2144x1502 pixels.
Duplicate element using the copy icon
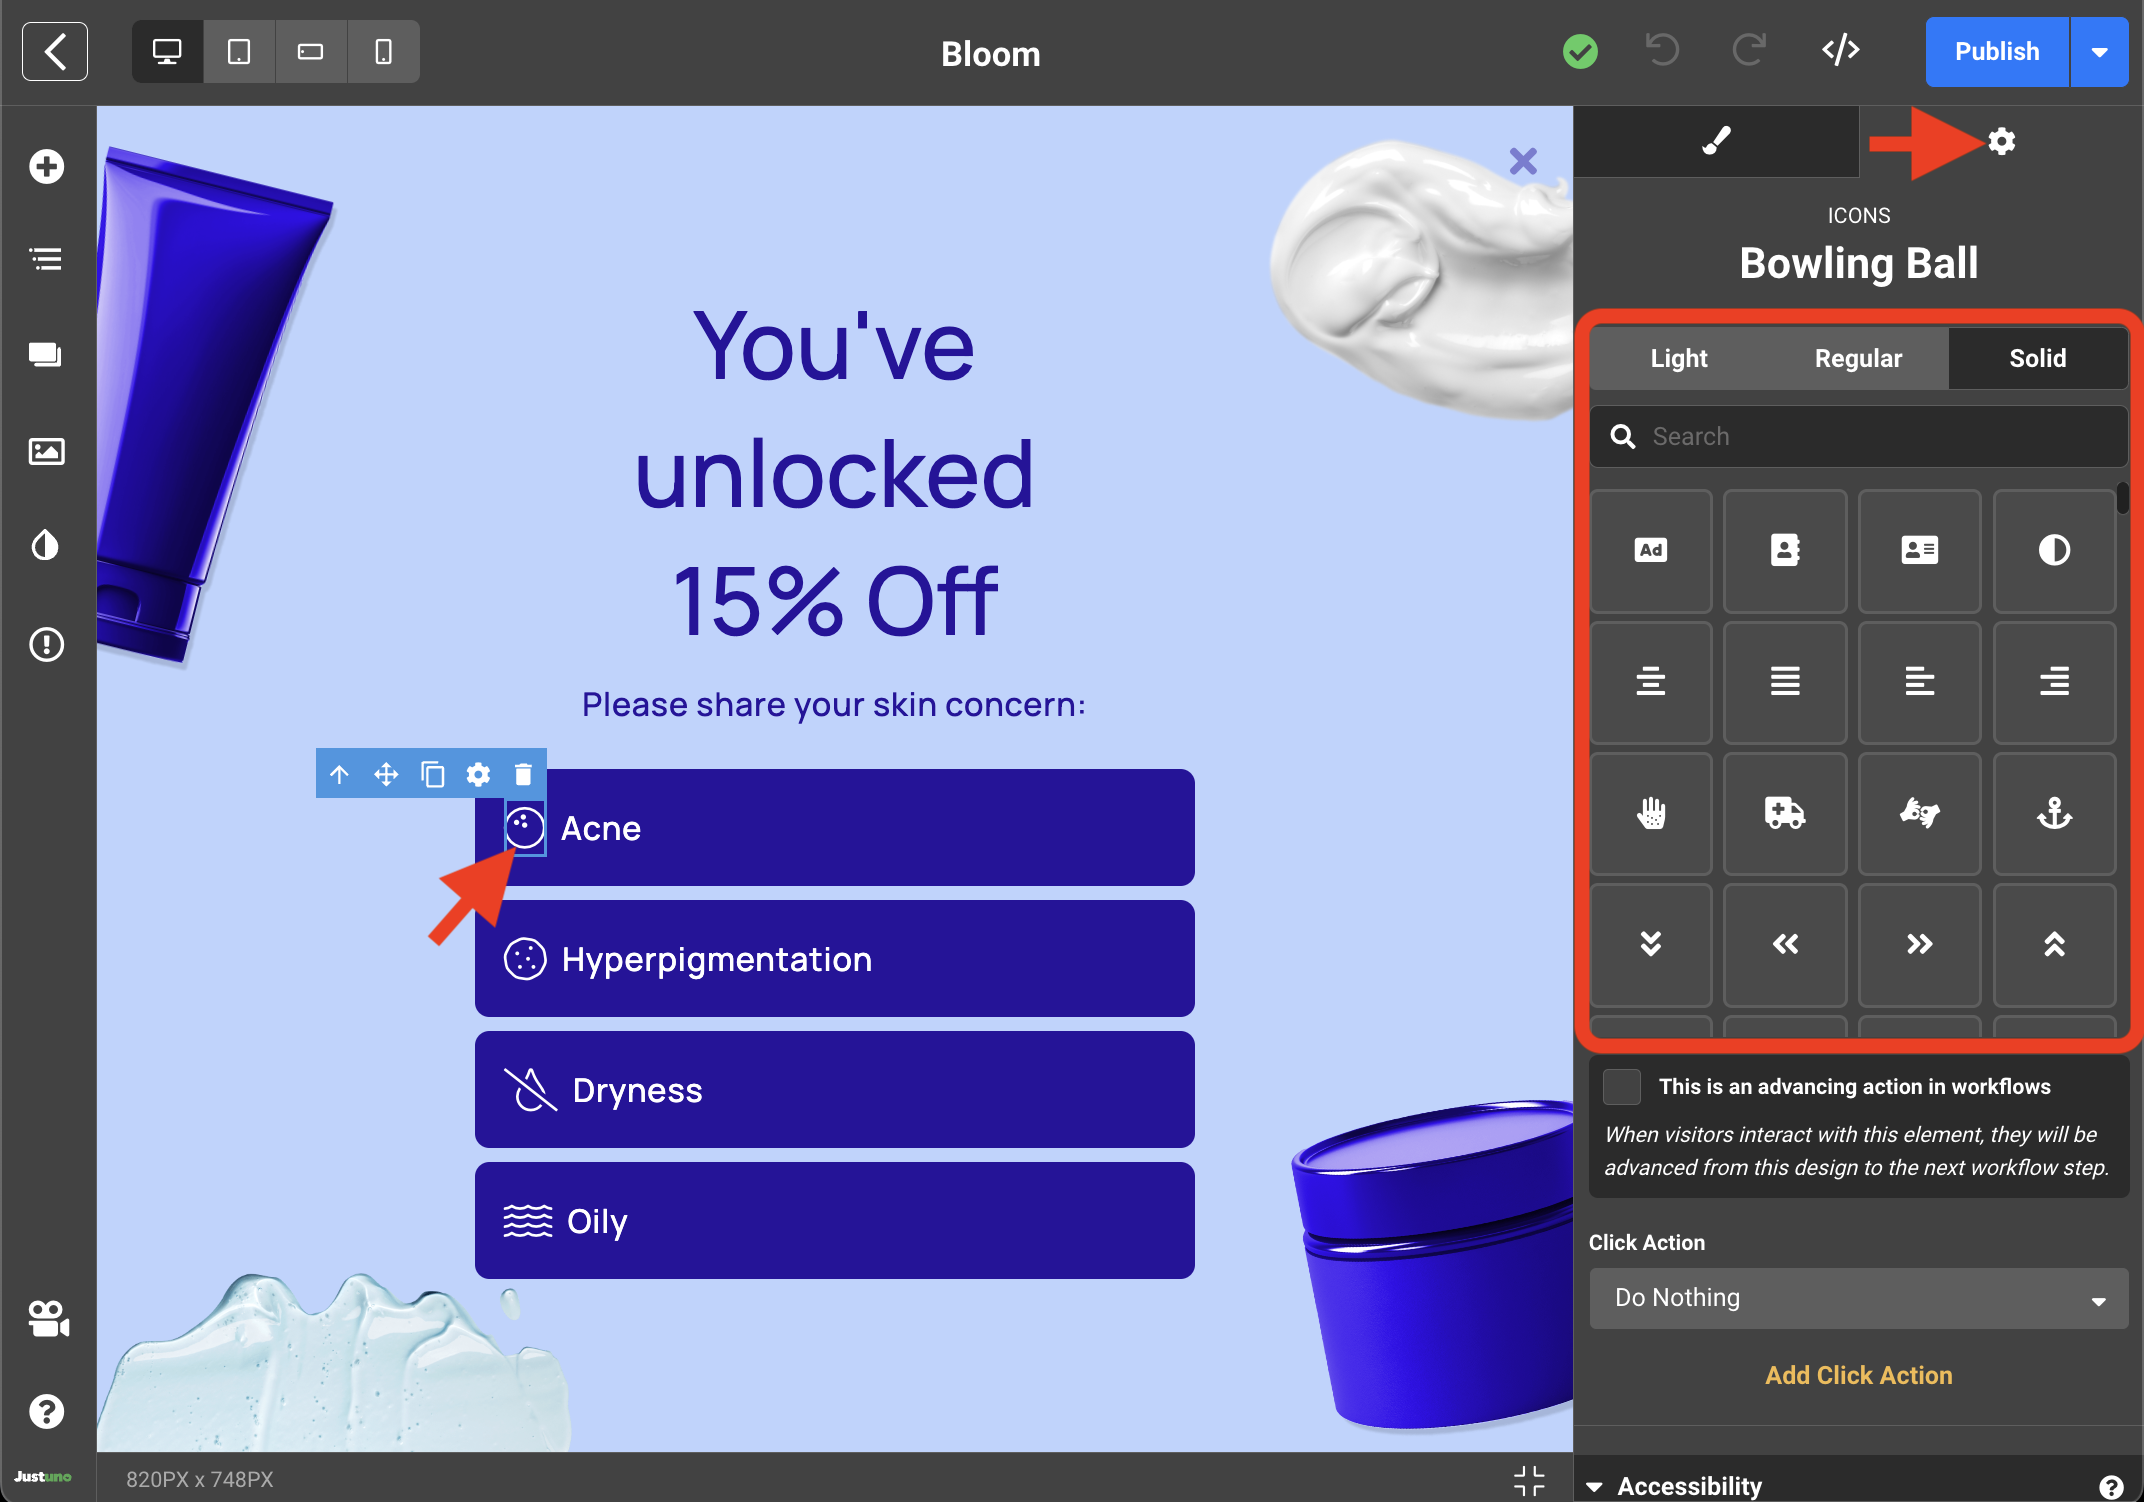tap(432, 774)
